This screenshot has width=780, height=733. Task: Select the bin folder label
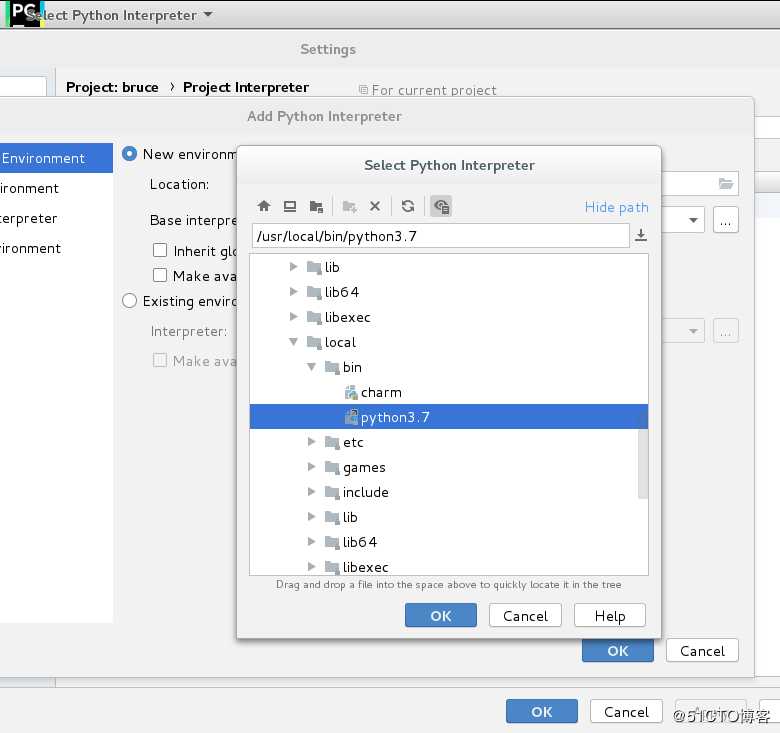352,367
